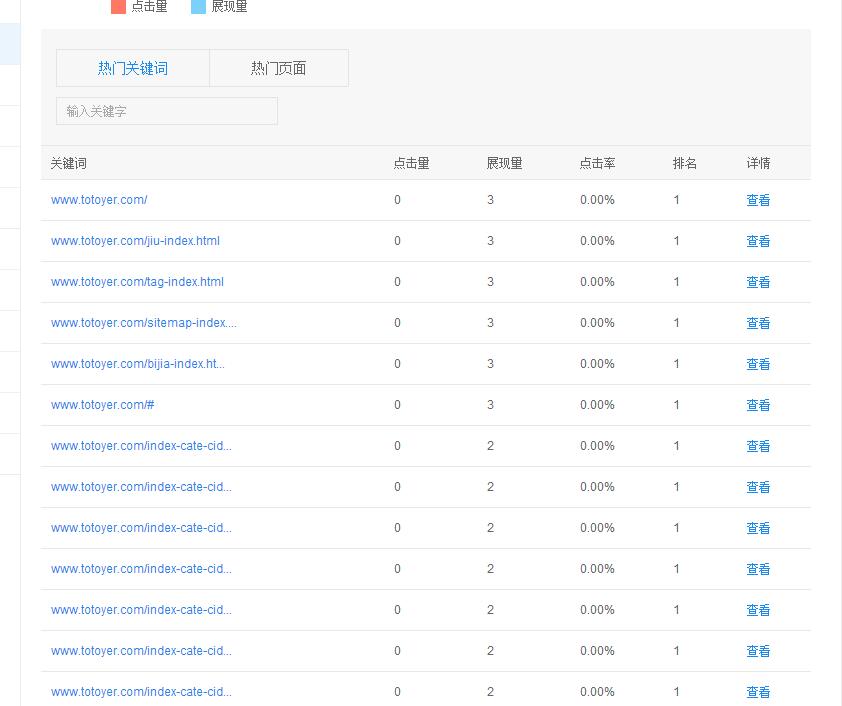Open the tag-index.html page link

pos(137,282)
